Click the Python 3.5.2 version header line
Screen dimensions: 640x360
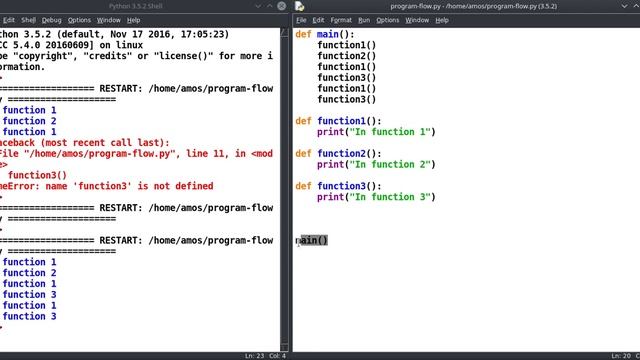tap(115, 34)
